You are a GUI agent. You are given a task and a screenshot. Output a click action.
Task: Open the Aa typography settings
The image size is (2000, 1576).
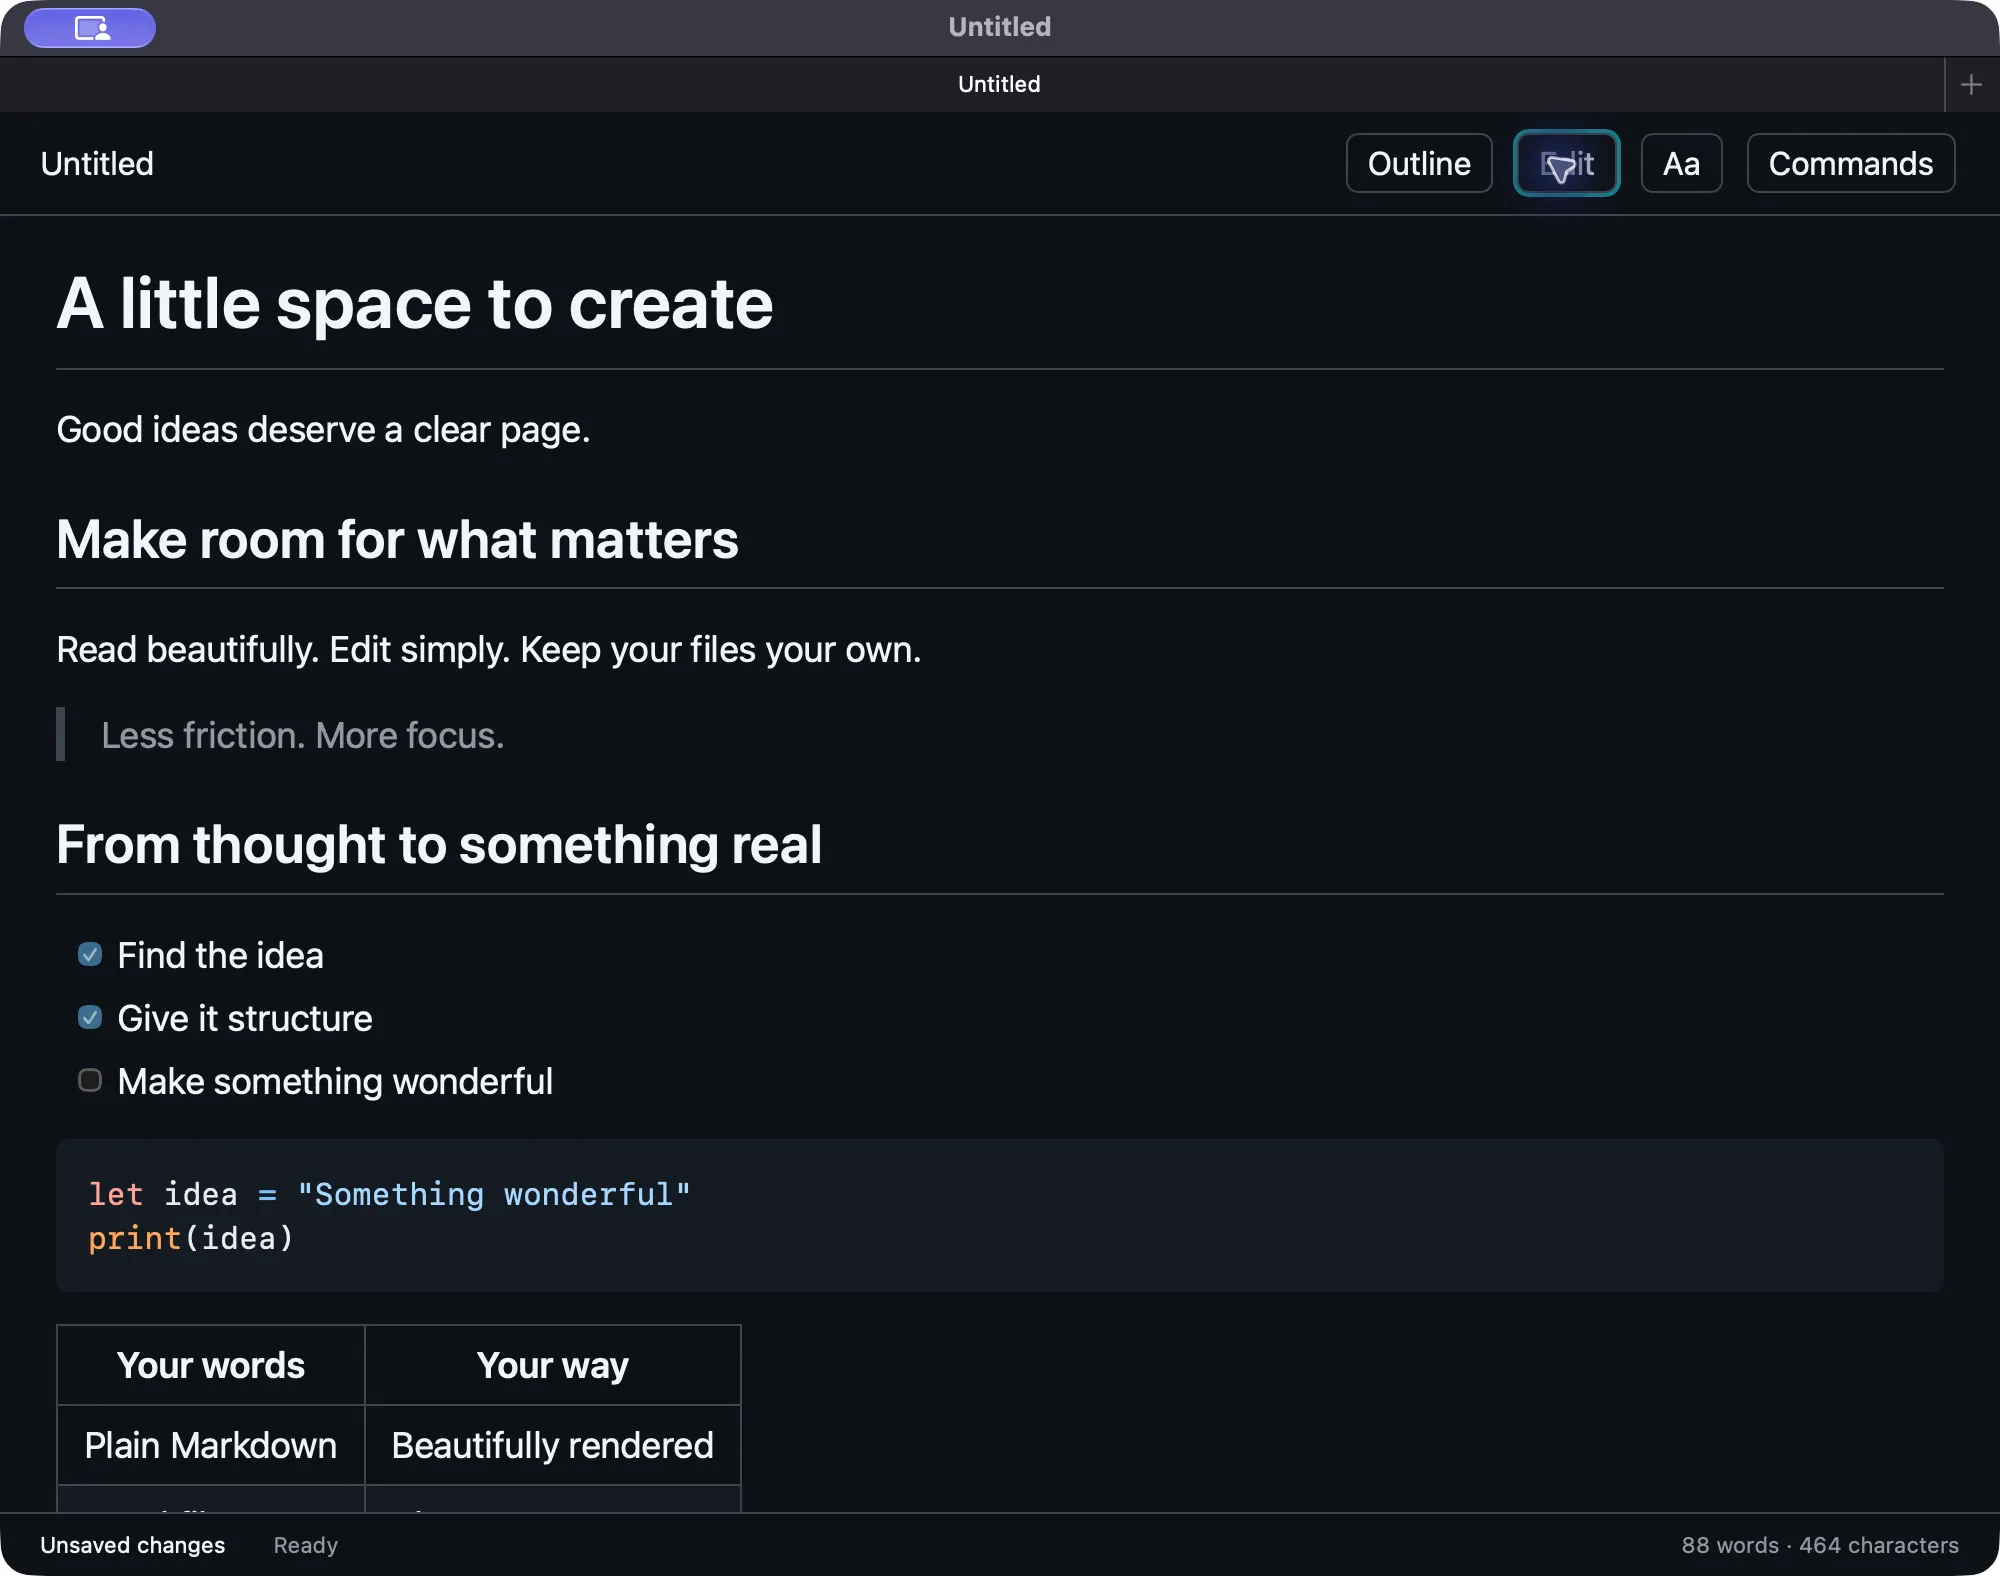click(x=1681, y=163)
